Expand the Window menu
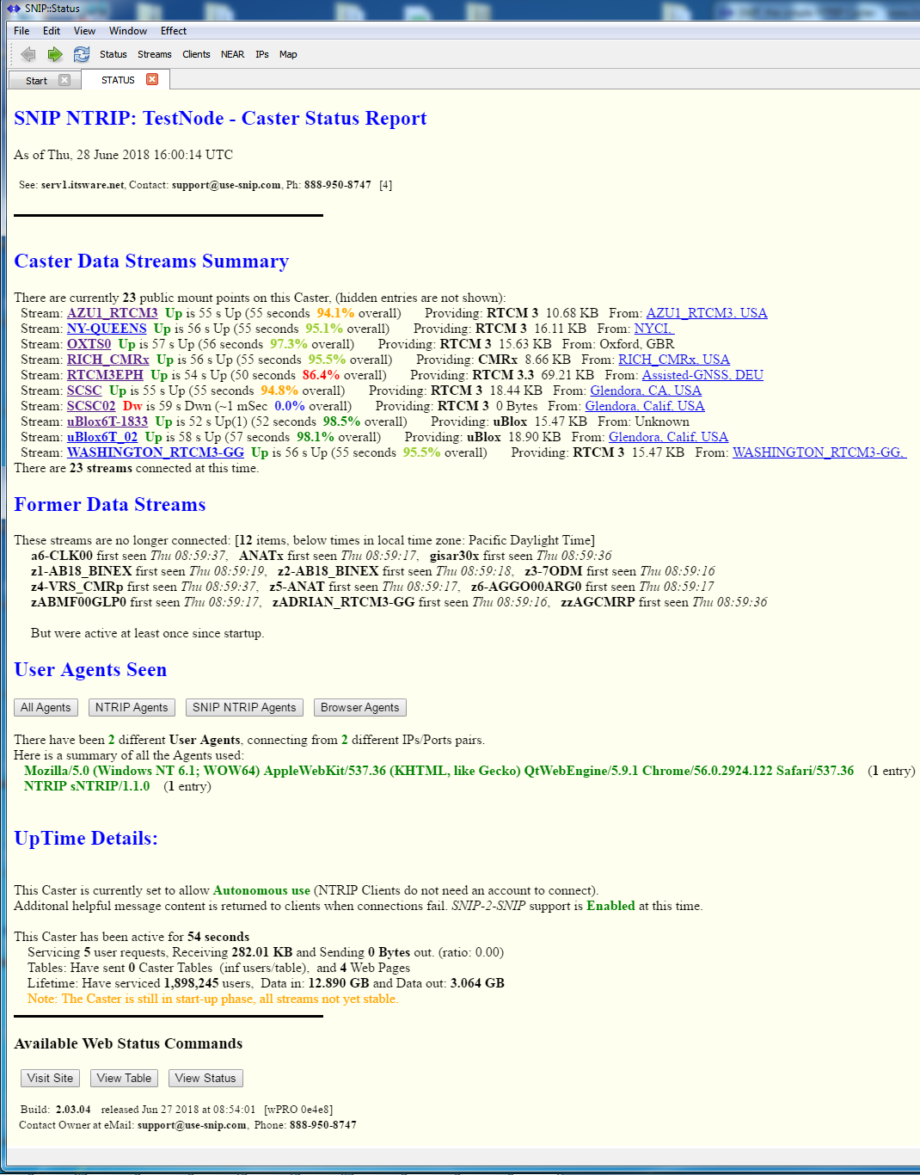 [x=128, y=31]
